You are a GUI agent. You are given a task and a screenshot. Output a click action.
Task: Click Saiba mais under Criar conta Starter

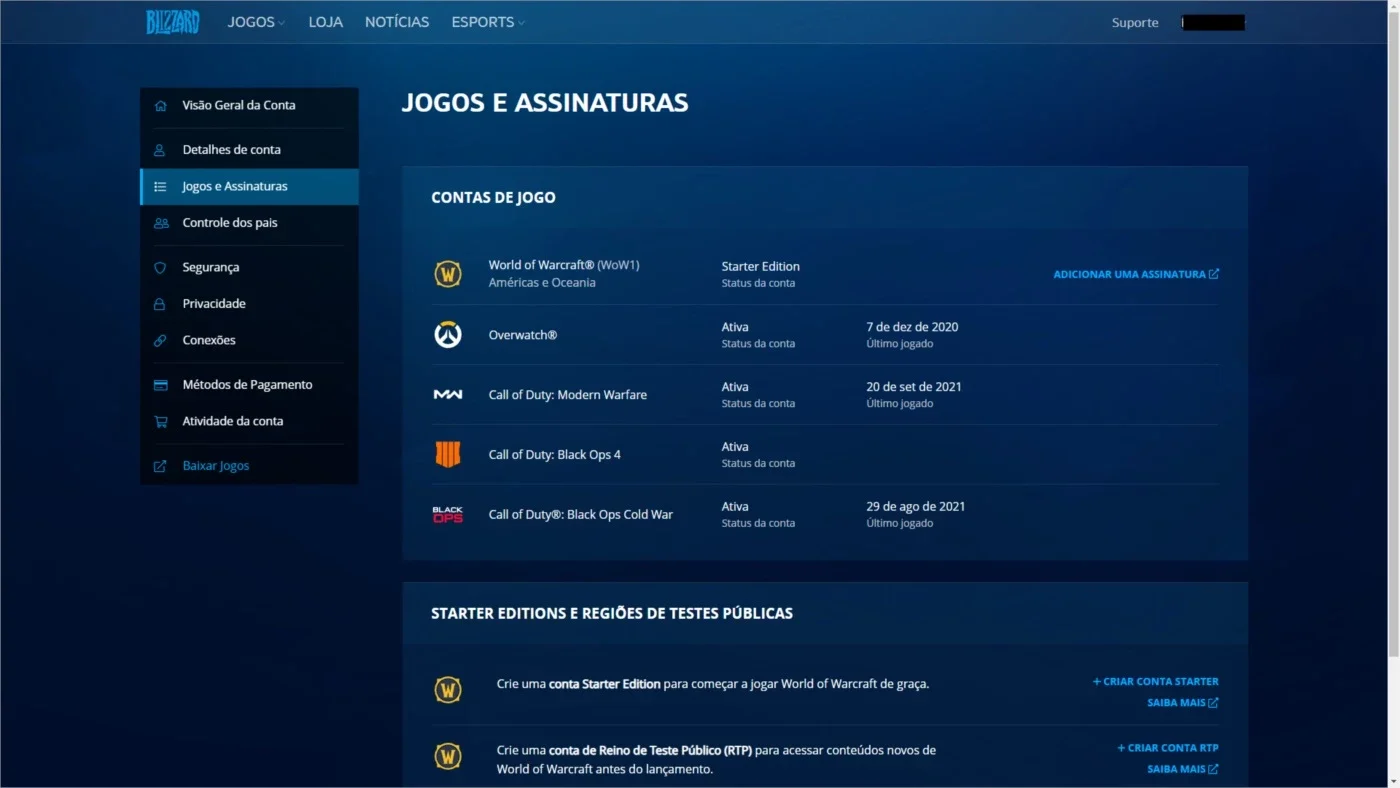[1183, 703]
